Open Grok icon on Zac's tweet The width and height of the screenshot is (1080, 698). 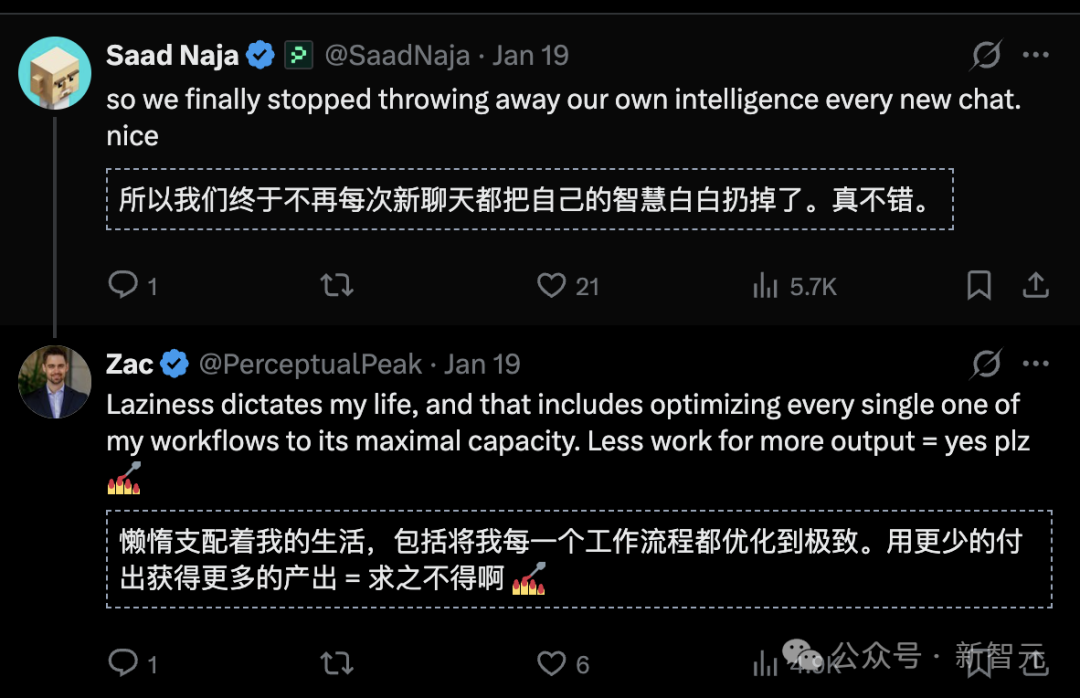(x=986, y=364)
